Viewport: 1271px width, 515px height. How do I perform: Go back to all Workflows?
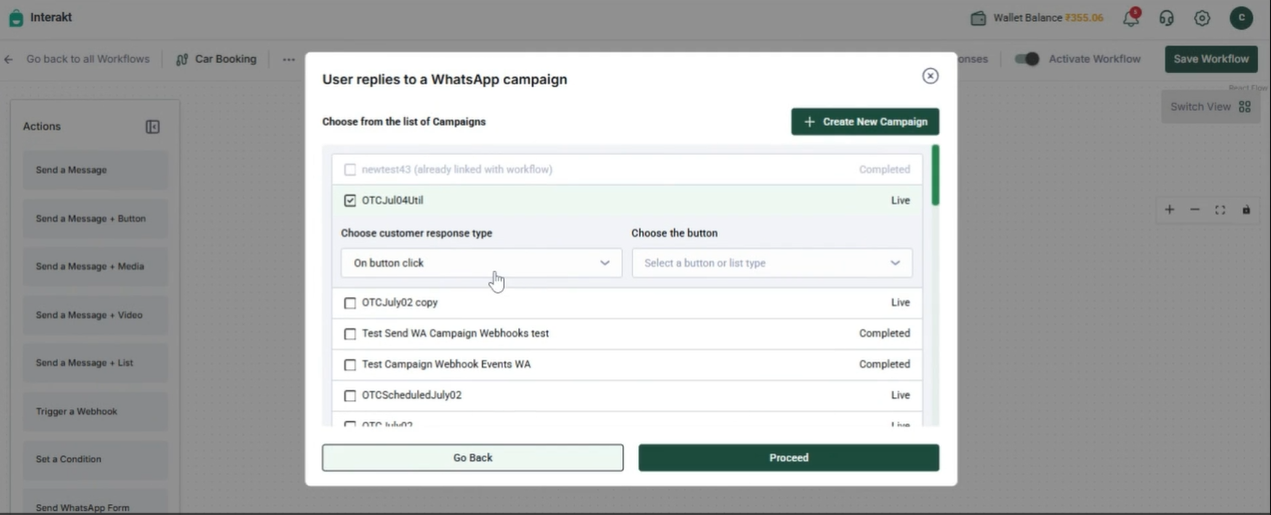(x=88, y=59)
